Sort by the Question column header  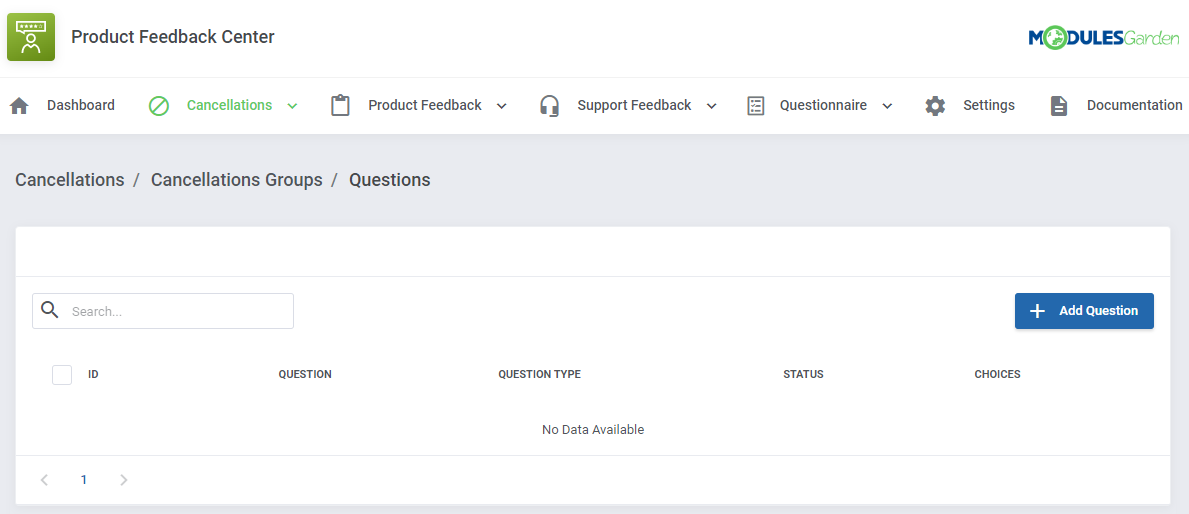point(305,375)
